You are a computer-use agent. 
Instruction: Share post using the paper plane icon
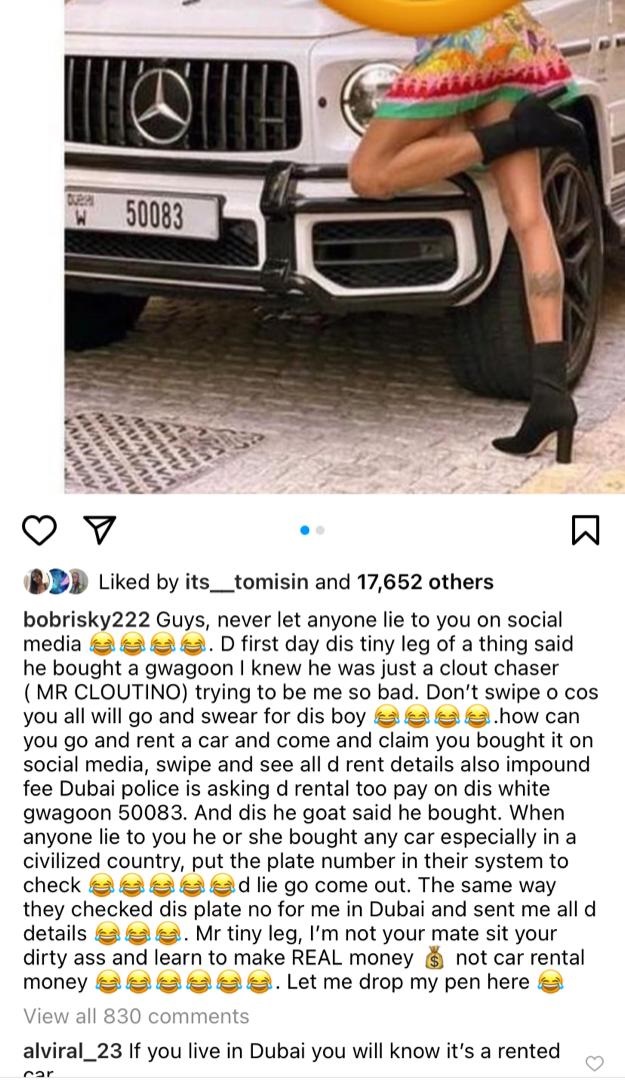(x=99, y=530)
